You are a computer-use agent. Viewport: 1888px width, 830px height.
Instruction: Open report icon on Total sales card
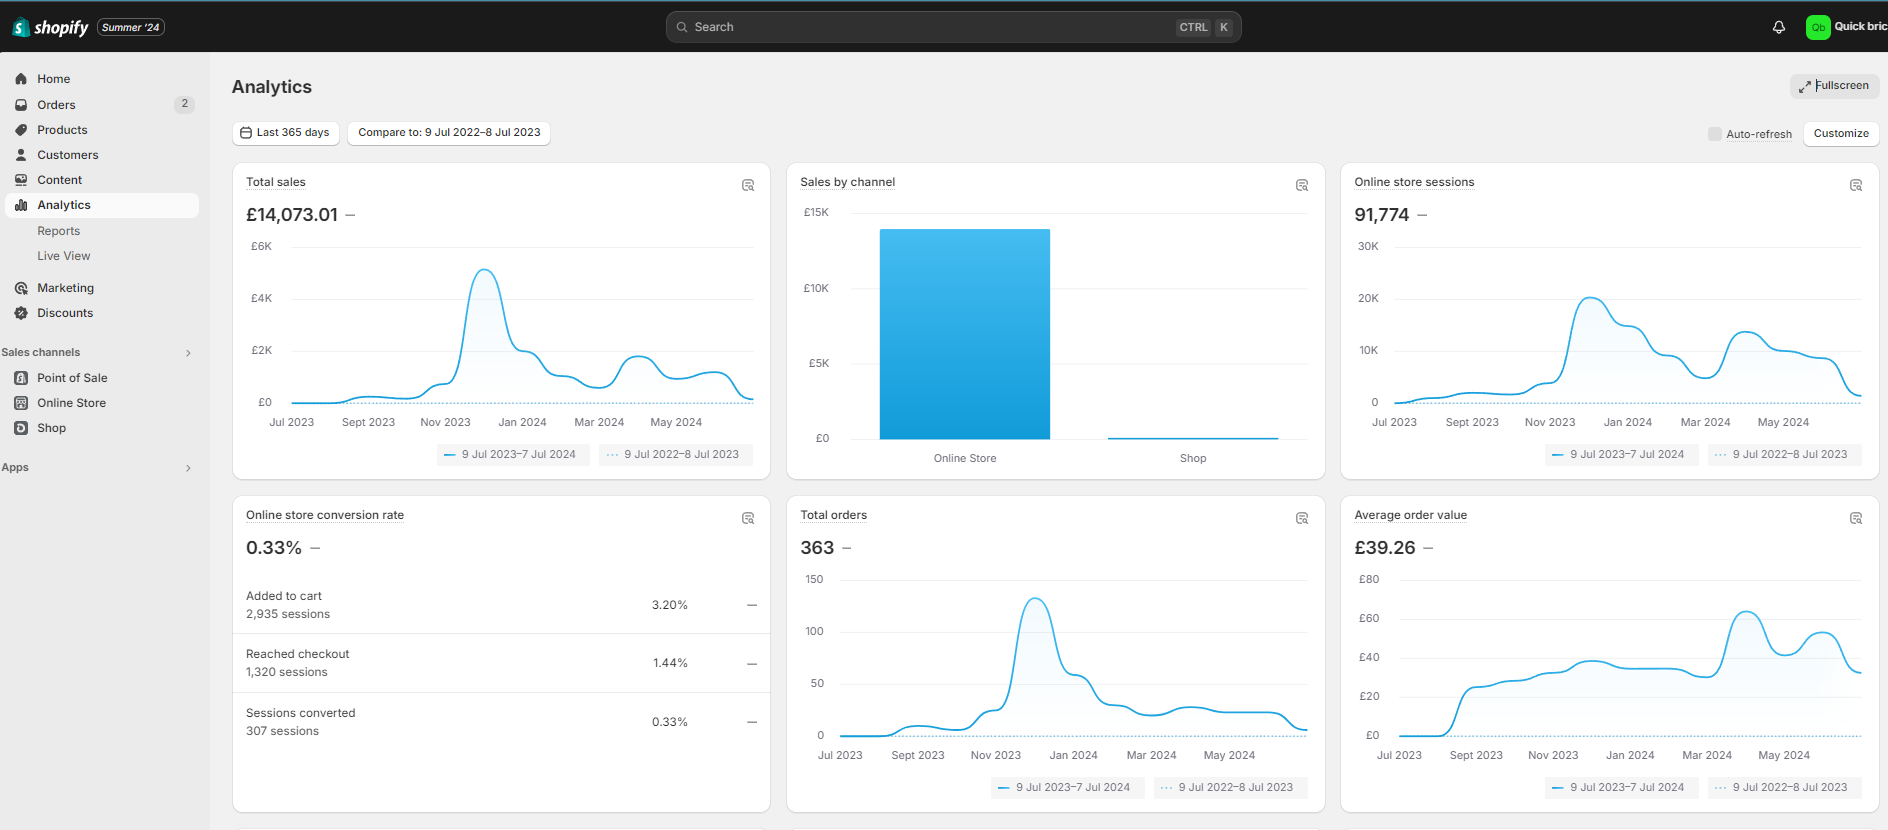748,185
